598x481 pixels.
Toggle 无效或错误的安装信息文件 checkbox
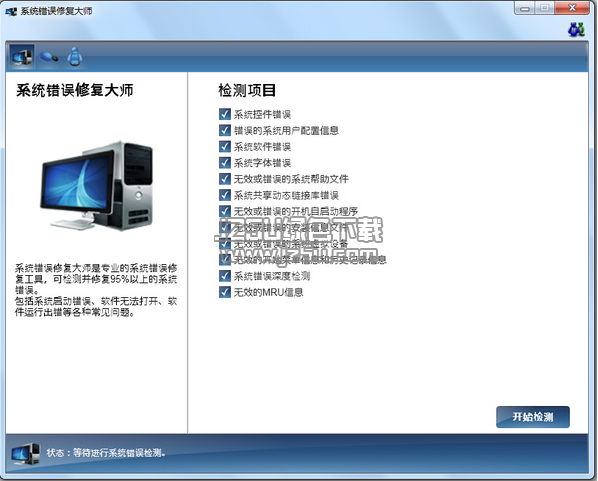pos(225,227)
